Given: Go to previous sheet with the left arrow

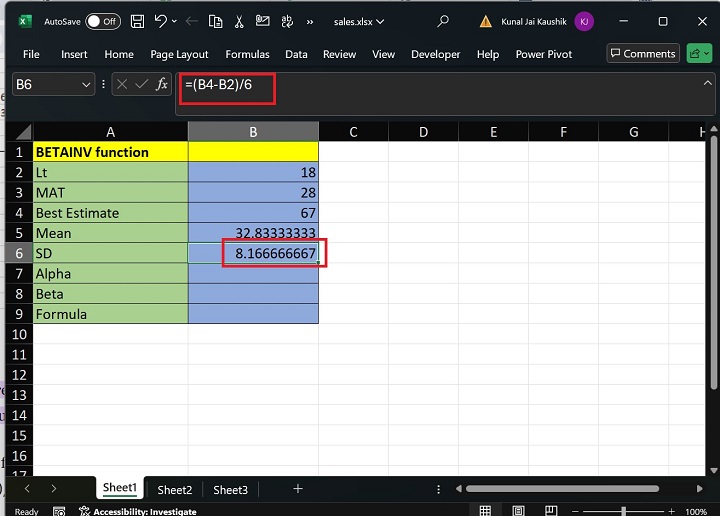Looking at the screenshot, I should [27, 488].
